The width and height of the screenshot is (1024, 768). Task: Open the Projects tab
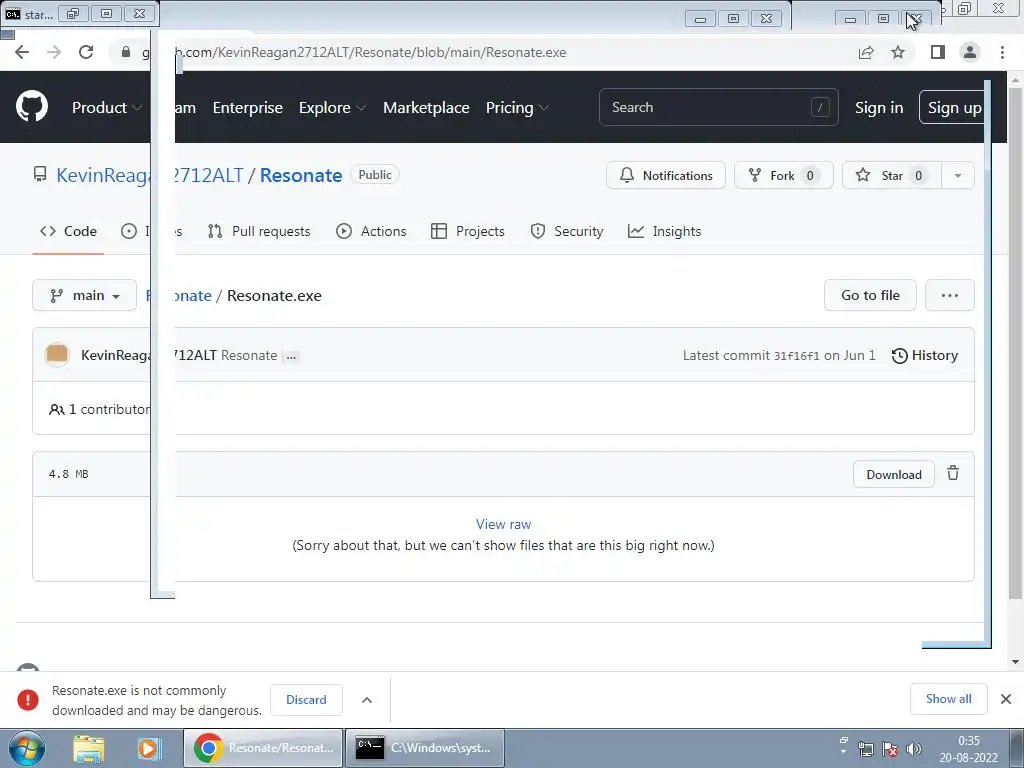point(468,231)
